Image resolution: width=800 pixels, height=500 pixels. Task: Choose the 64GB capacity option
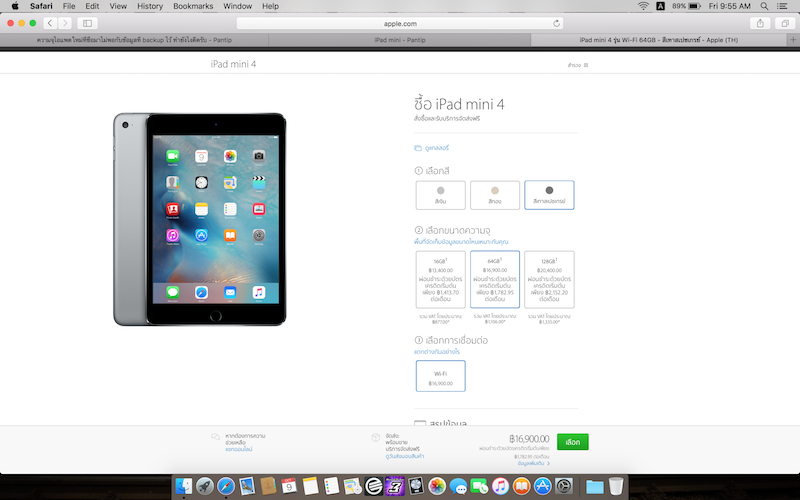click(495, 279)
